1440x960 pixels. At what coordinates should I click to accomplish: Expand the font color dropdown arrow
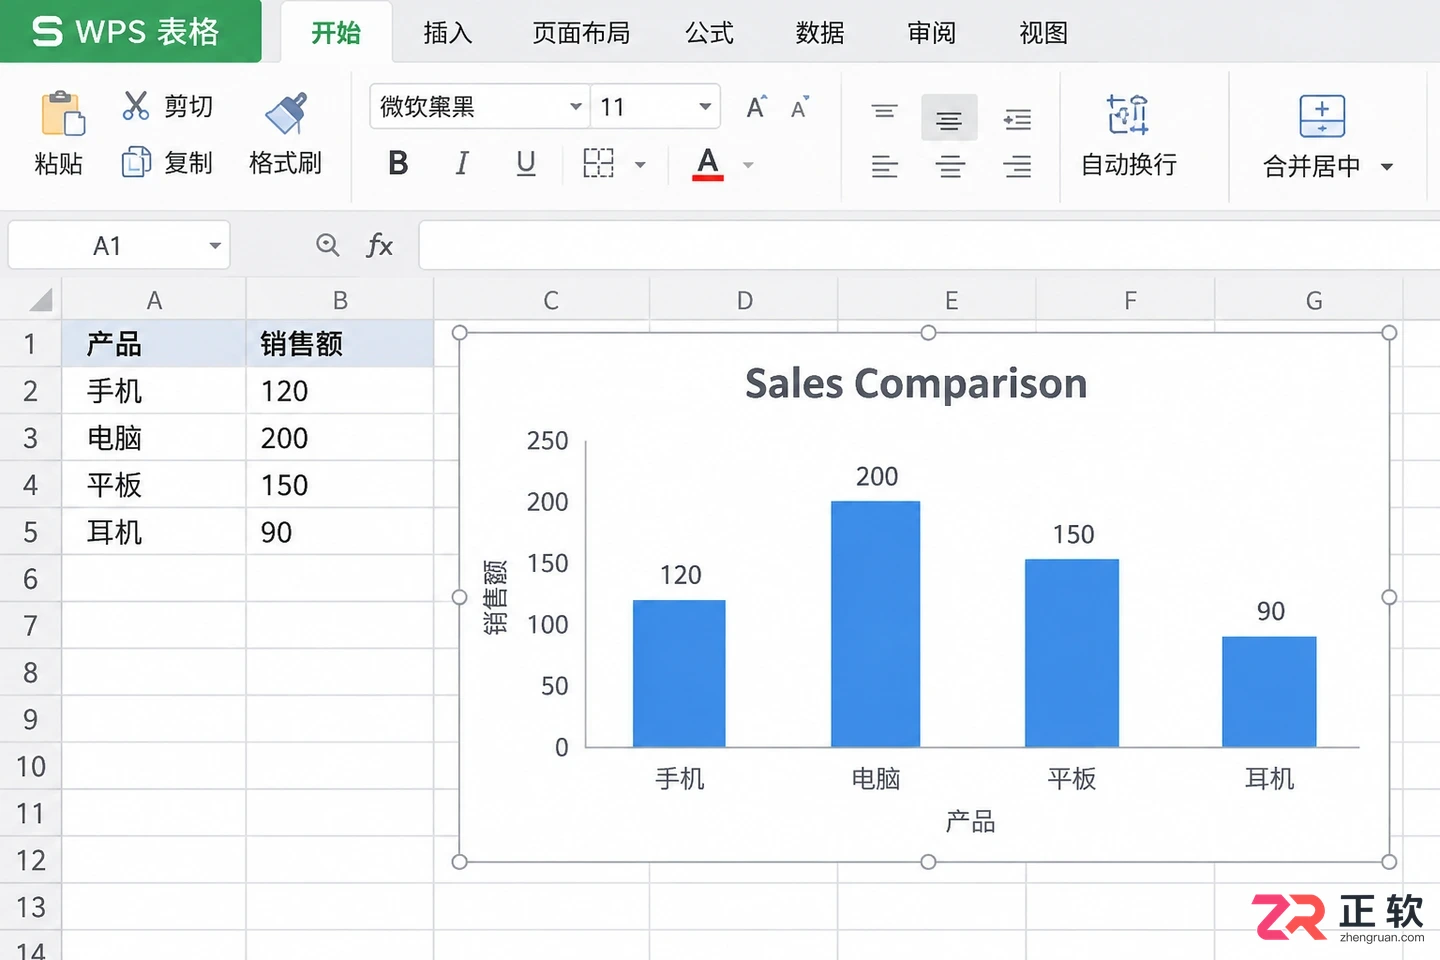coord(748,165)
